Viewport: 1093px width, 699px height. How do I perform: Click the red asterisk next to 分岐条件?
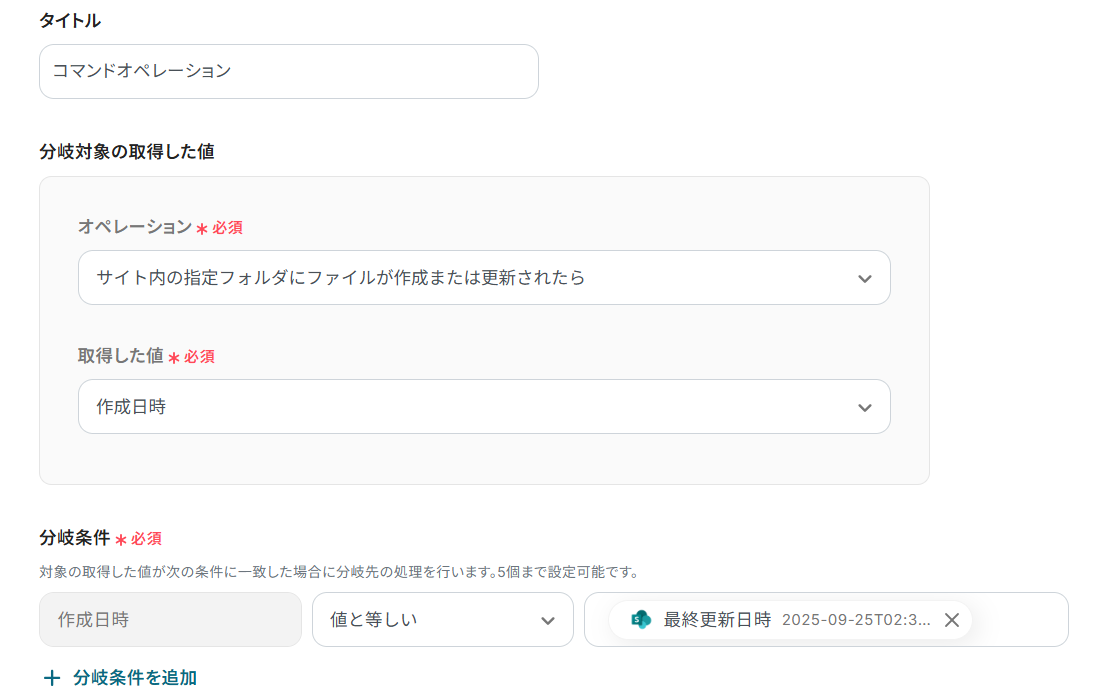(x=120, y=539)
